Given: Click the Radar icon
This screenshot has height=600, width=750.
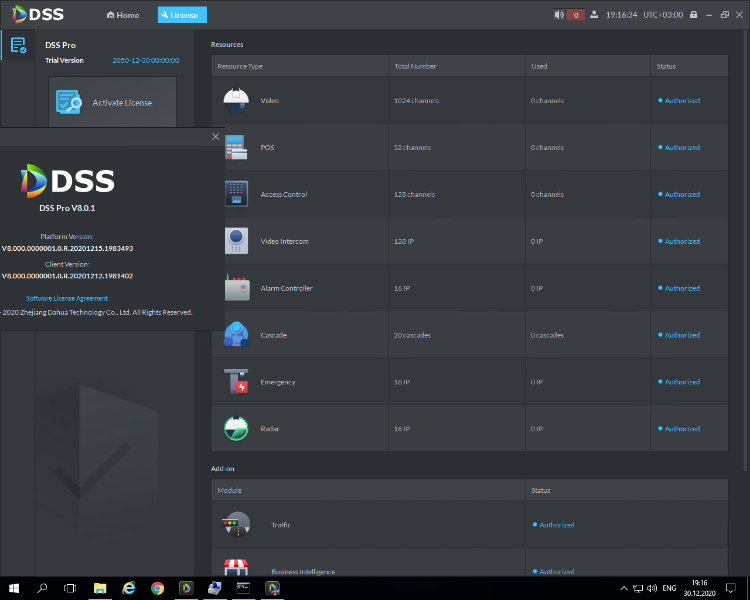Looking at the screenshot, I should 236,428.
